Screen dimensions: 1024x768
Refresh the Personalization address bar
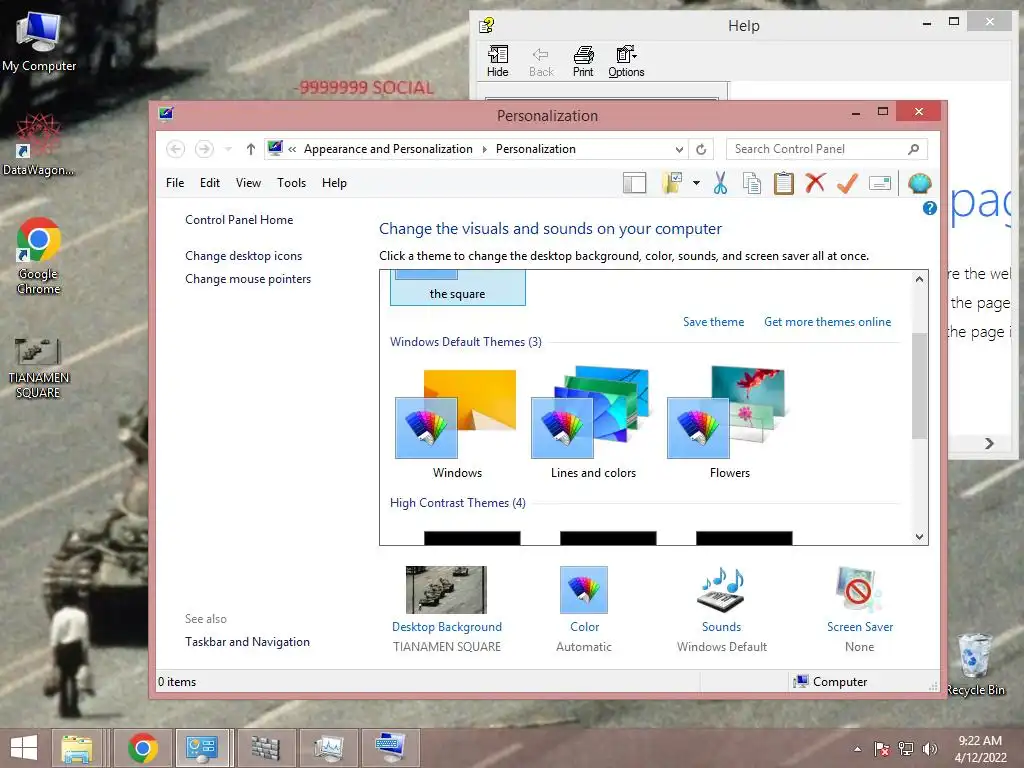[x=701, y=149]
